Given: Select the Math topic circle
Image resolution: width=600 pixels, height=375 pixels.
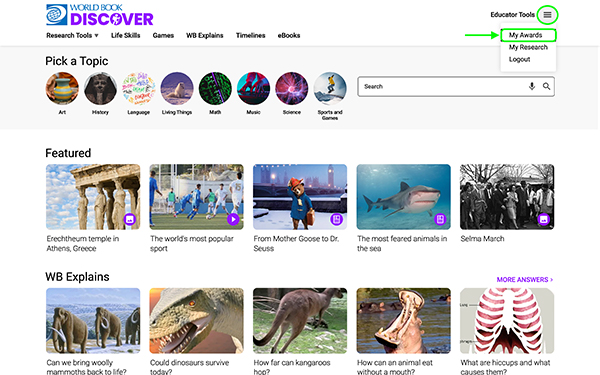Looking at the screenshot, I should pos(215,89).
